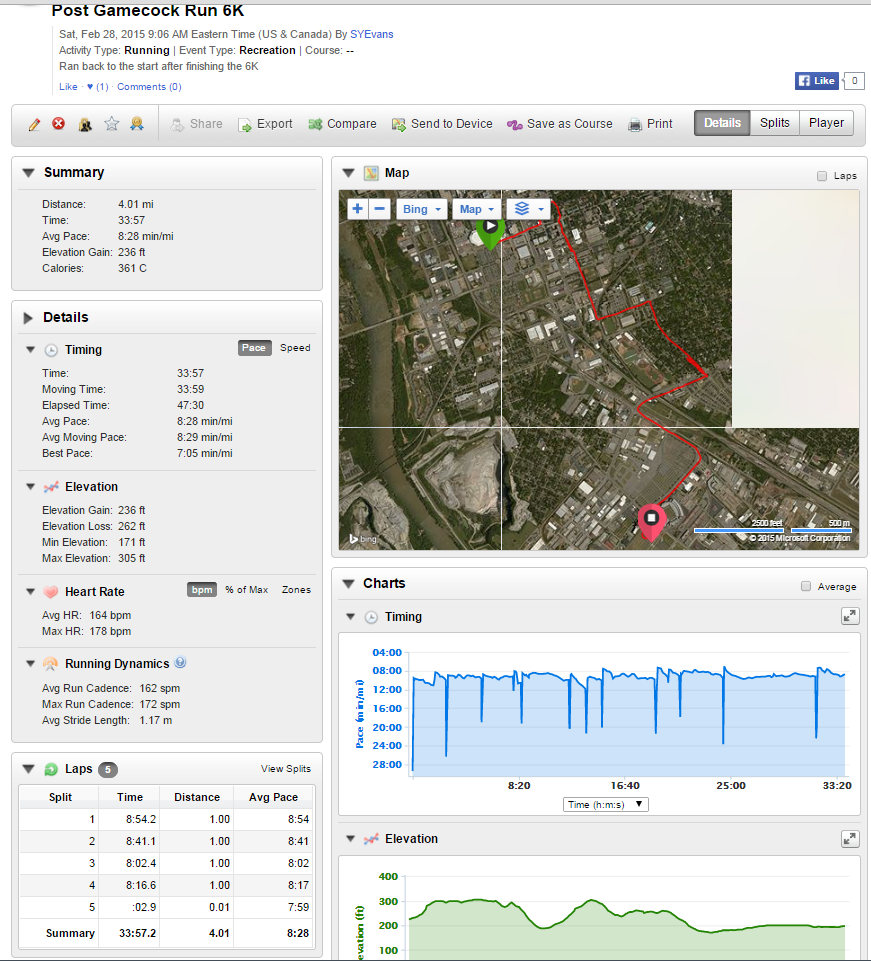Click the Running Dynamics help icon

pos(180,663)
